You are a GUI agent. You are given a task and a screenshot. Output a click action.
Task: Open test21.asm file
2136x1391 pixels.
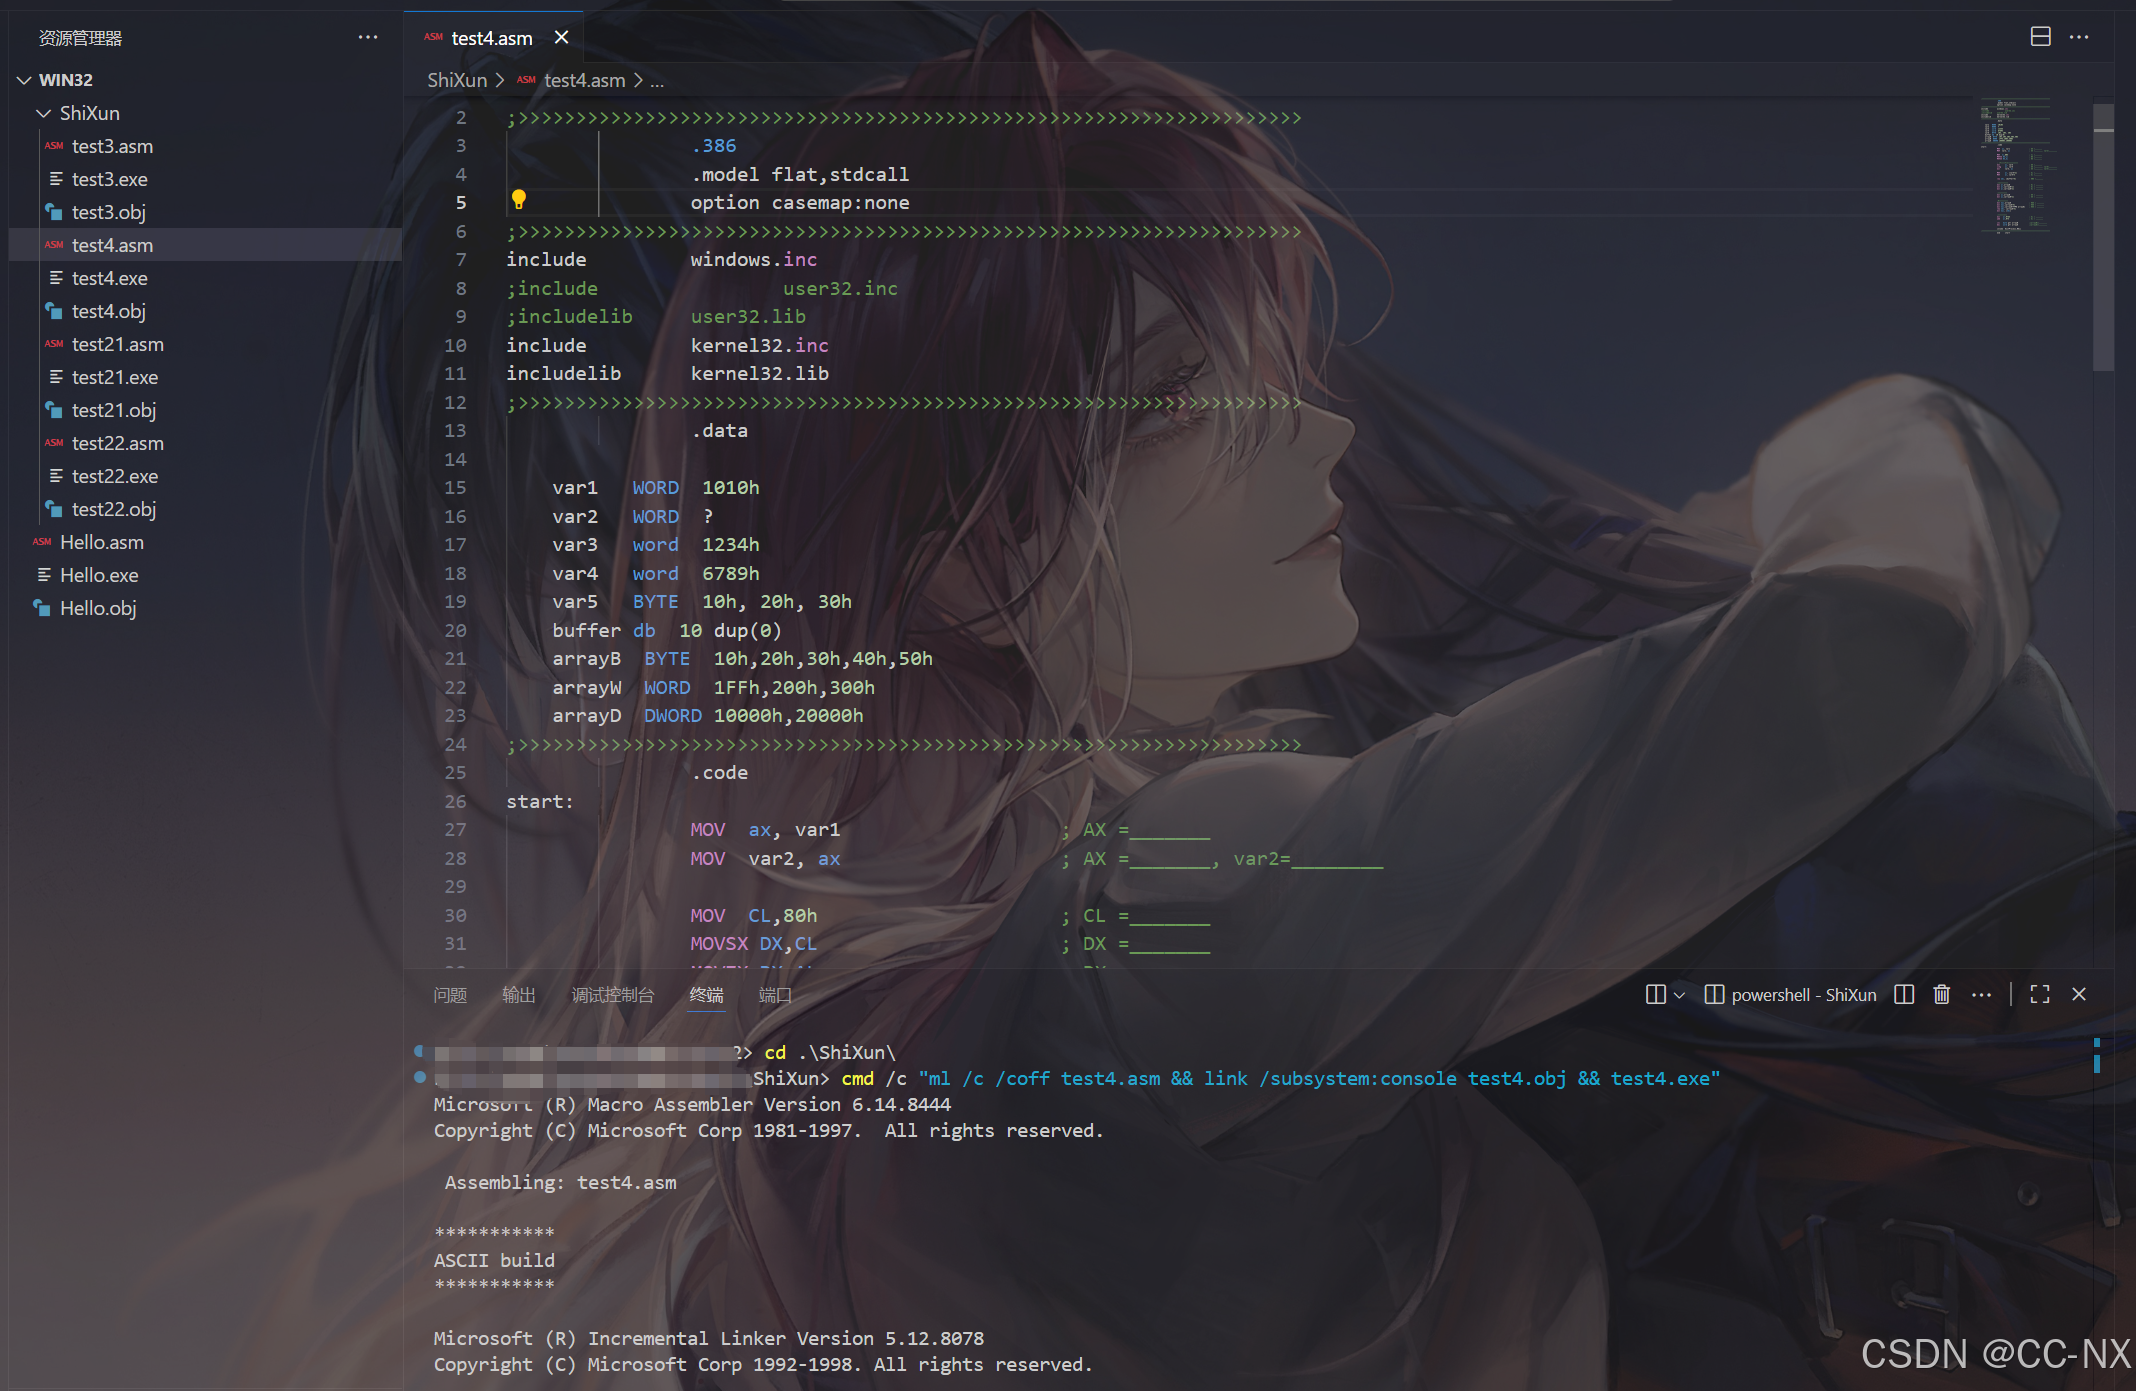click(205, 344)
